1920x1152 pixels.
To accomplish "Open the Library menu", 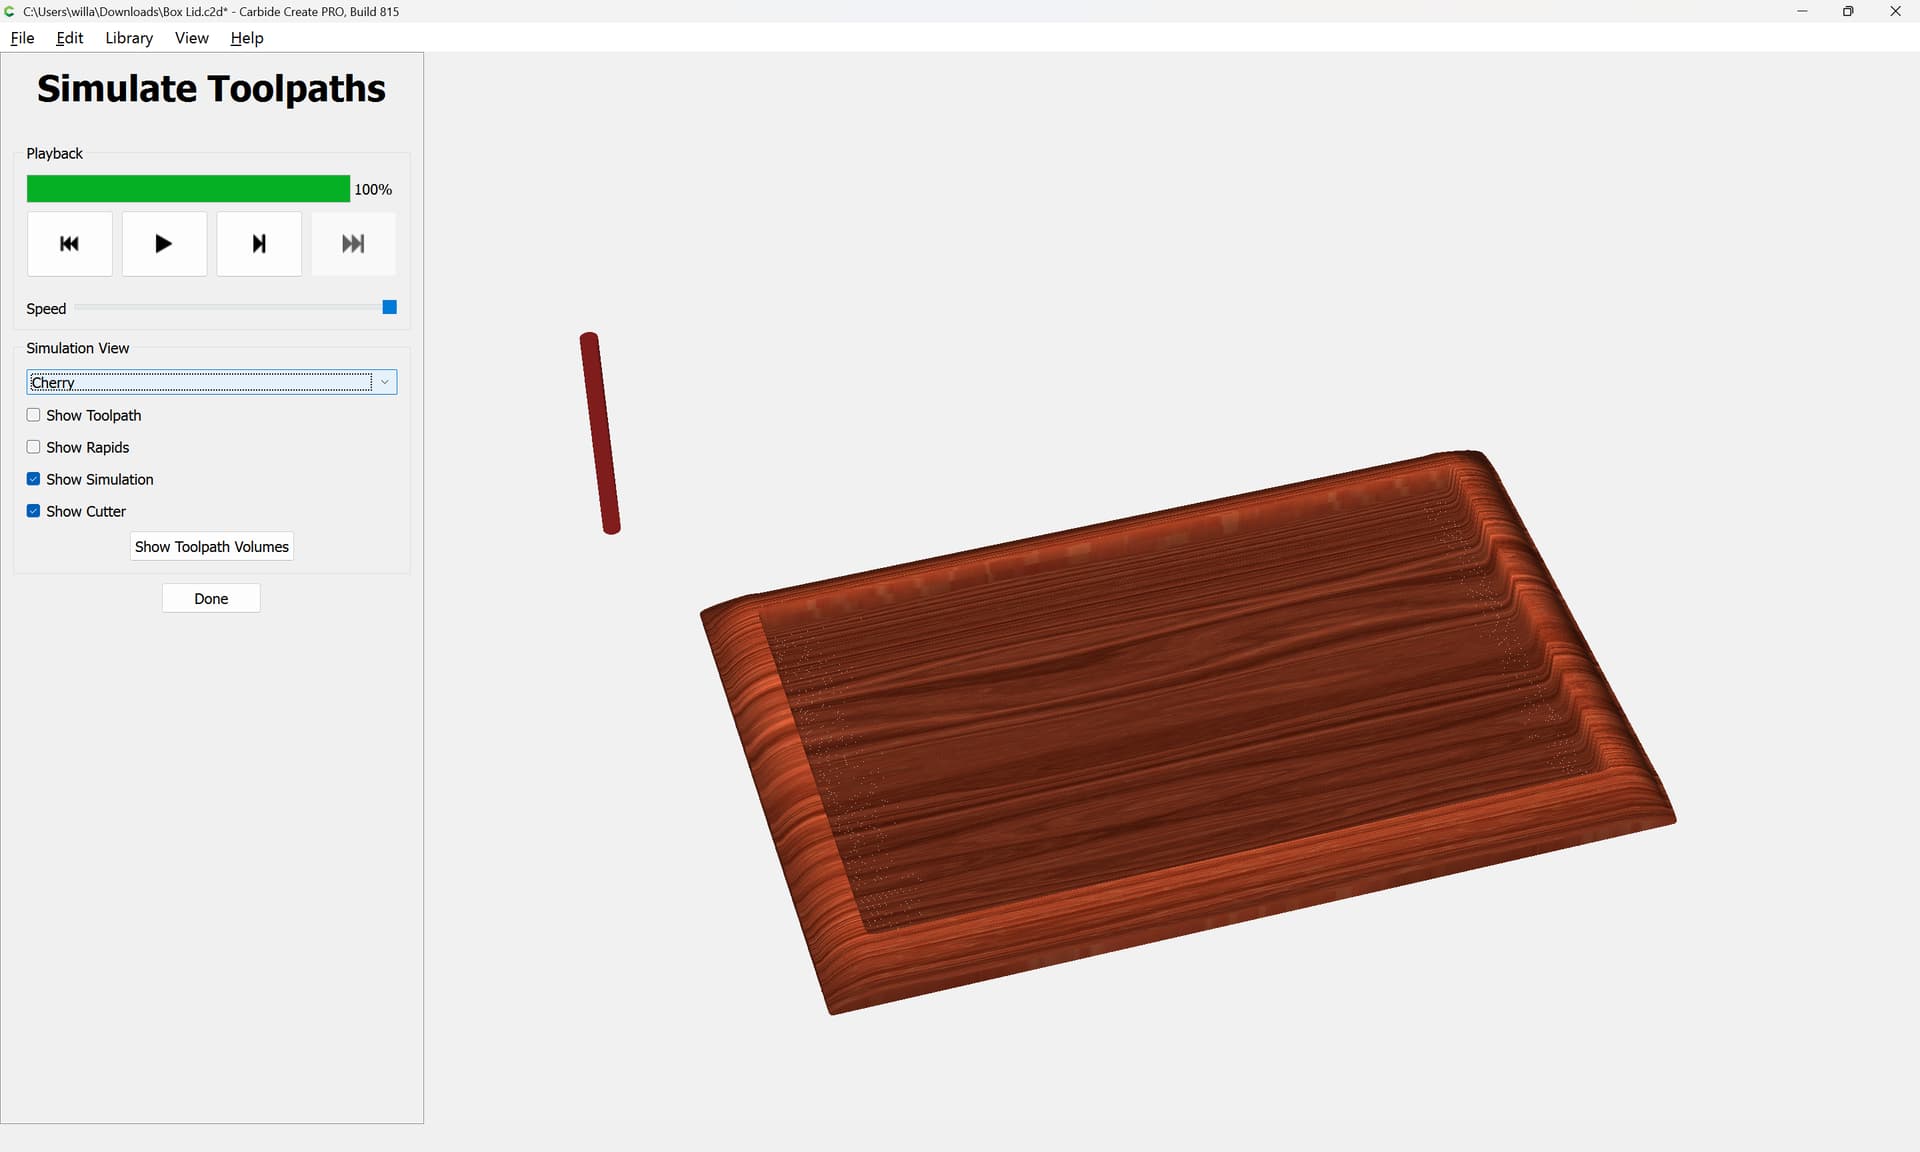I will [x=129, y=38].
